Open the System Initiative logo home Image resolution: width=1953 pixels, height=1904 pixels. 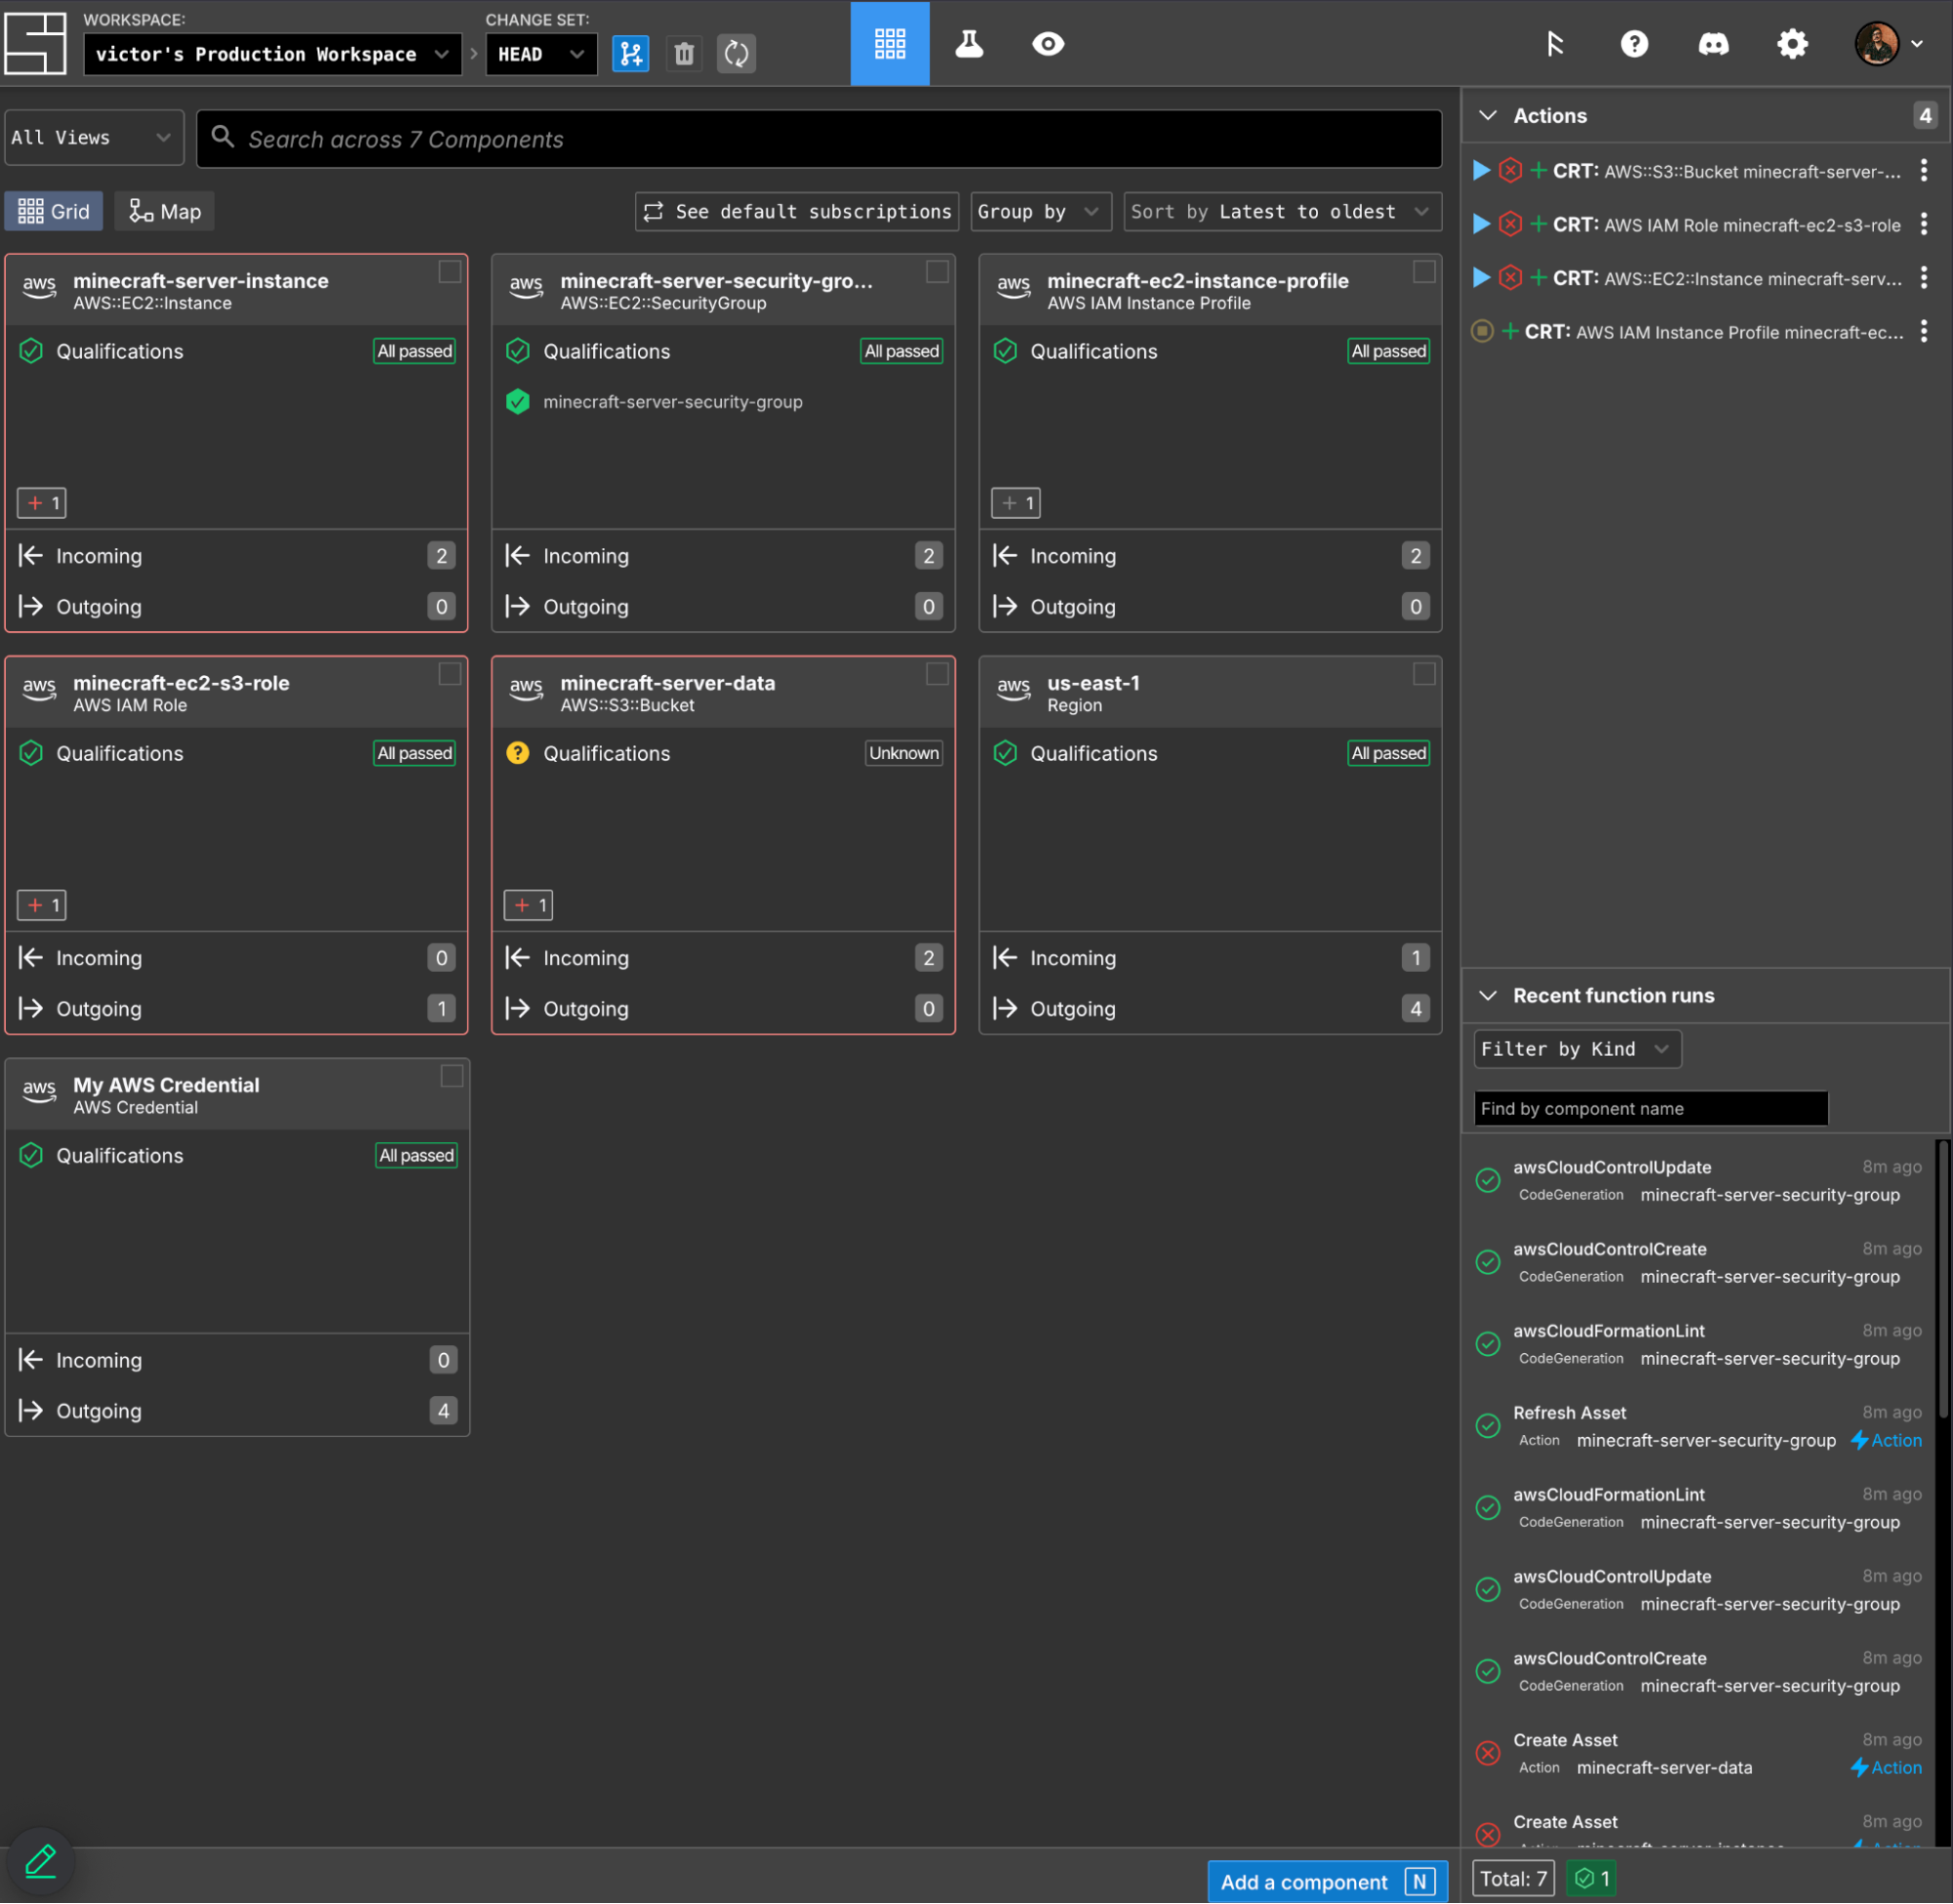[x=35, y=43]
